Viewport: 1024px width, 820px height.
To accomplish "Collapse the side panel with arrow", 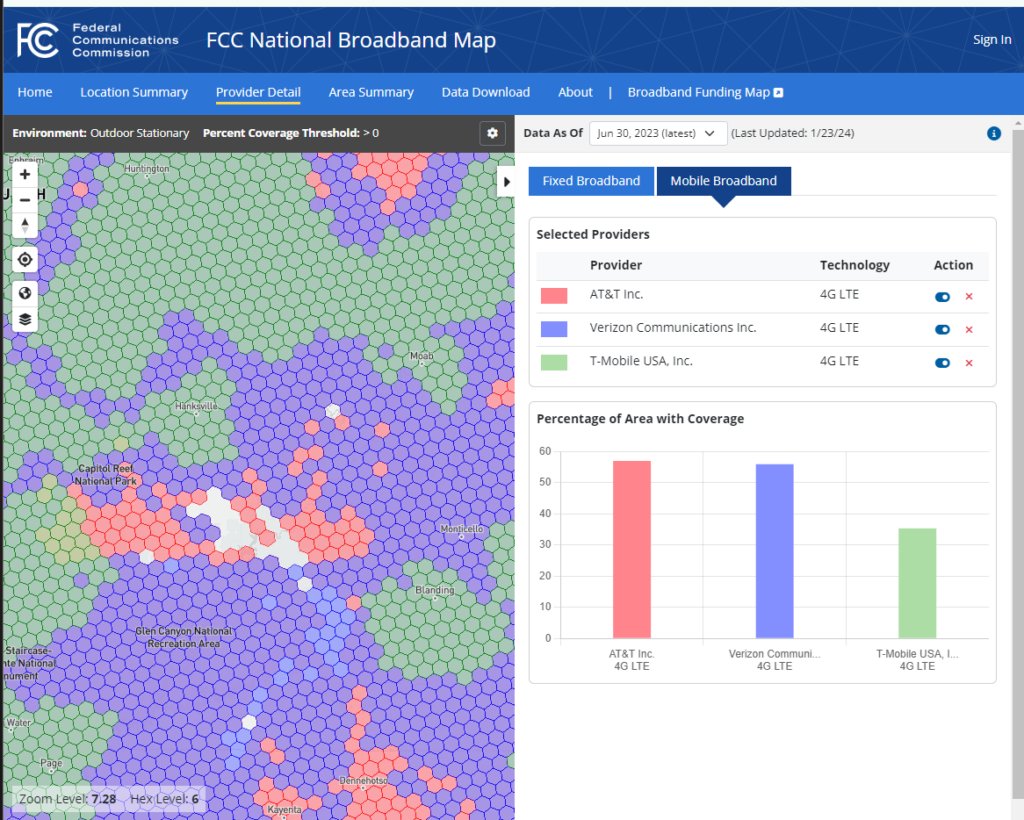I will pyautogui.click(x=506, y=182).
